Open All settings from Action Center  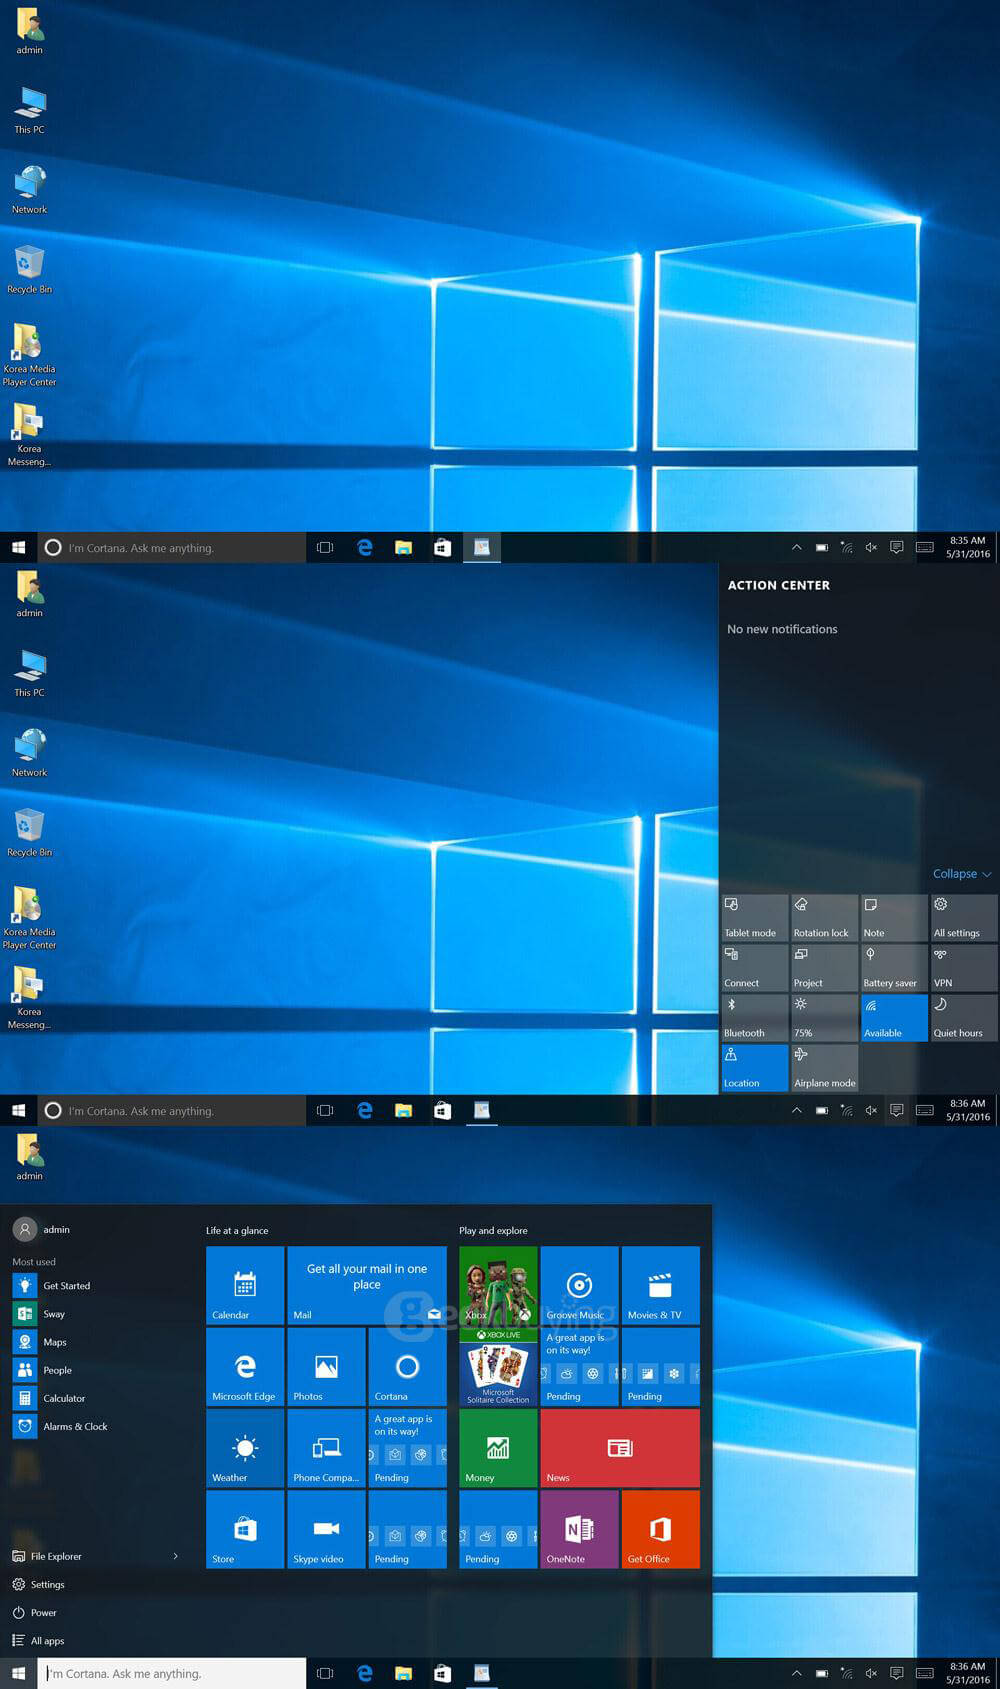963,918
